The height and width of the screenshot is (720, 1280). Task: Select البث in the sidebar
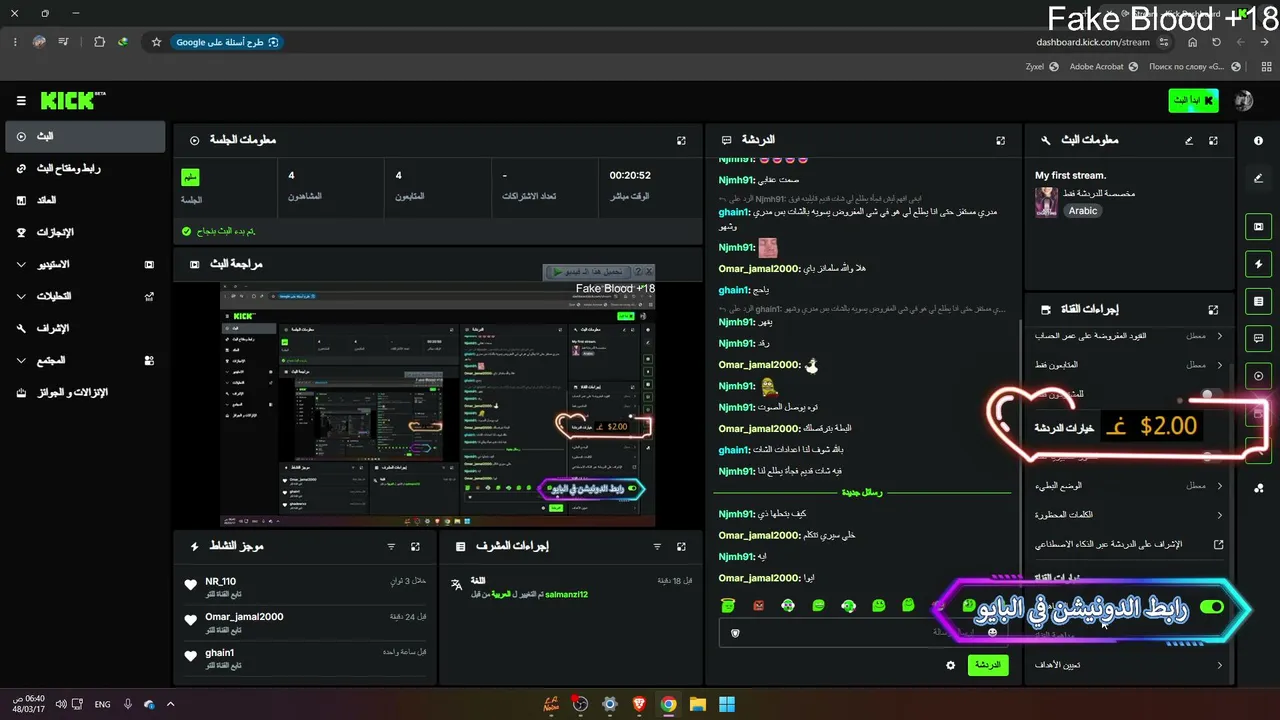pos(85,137)
